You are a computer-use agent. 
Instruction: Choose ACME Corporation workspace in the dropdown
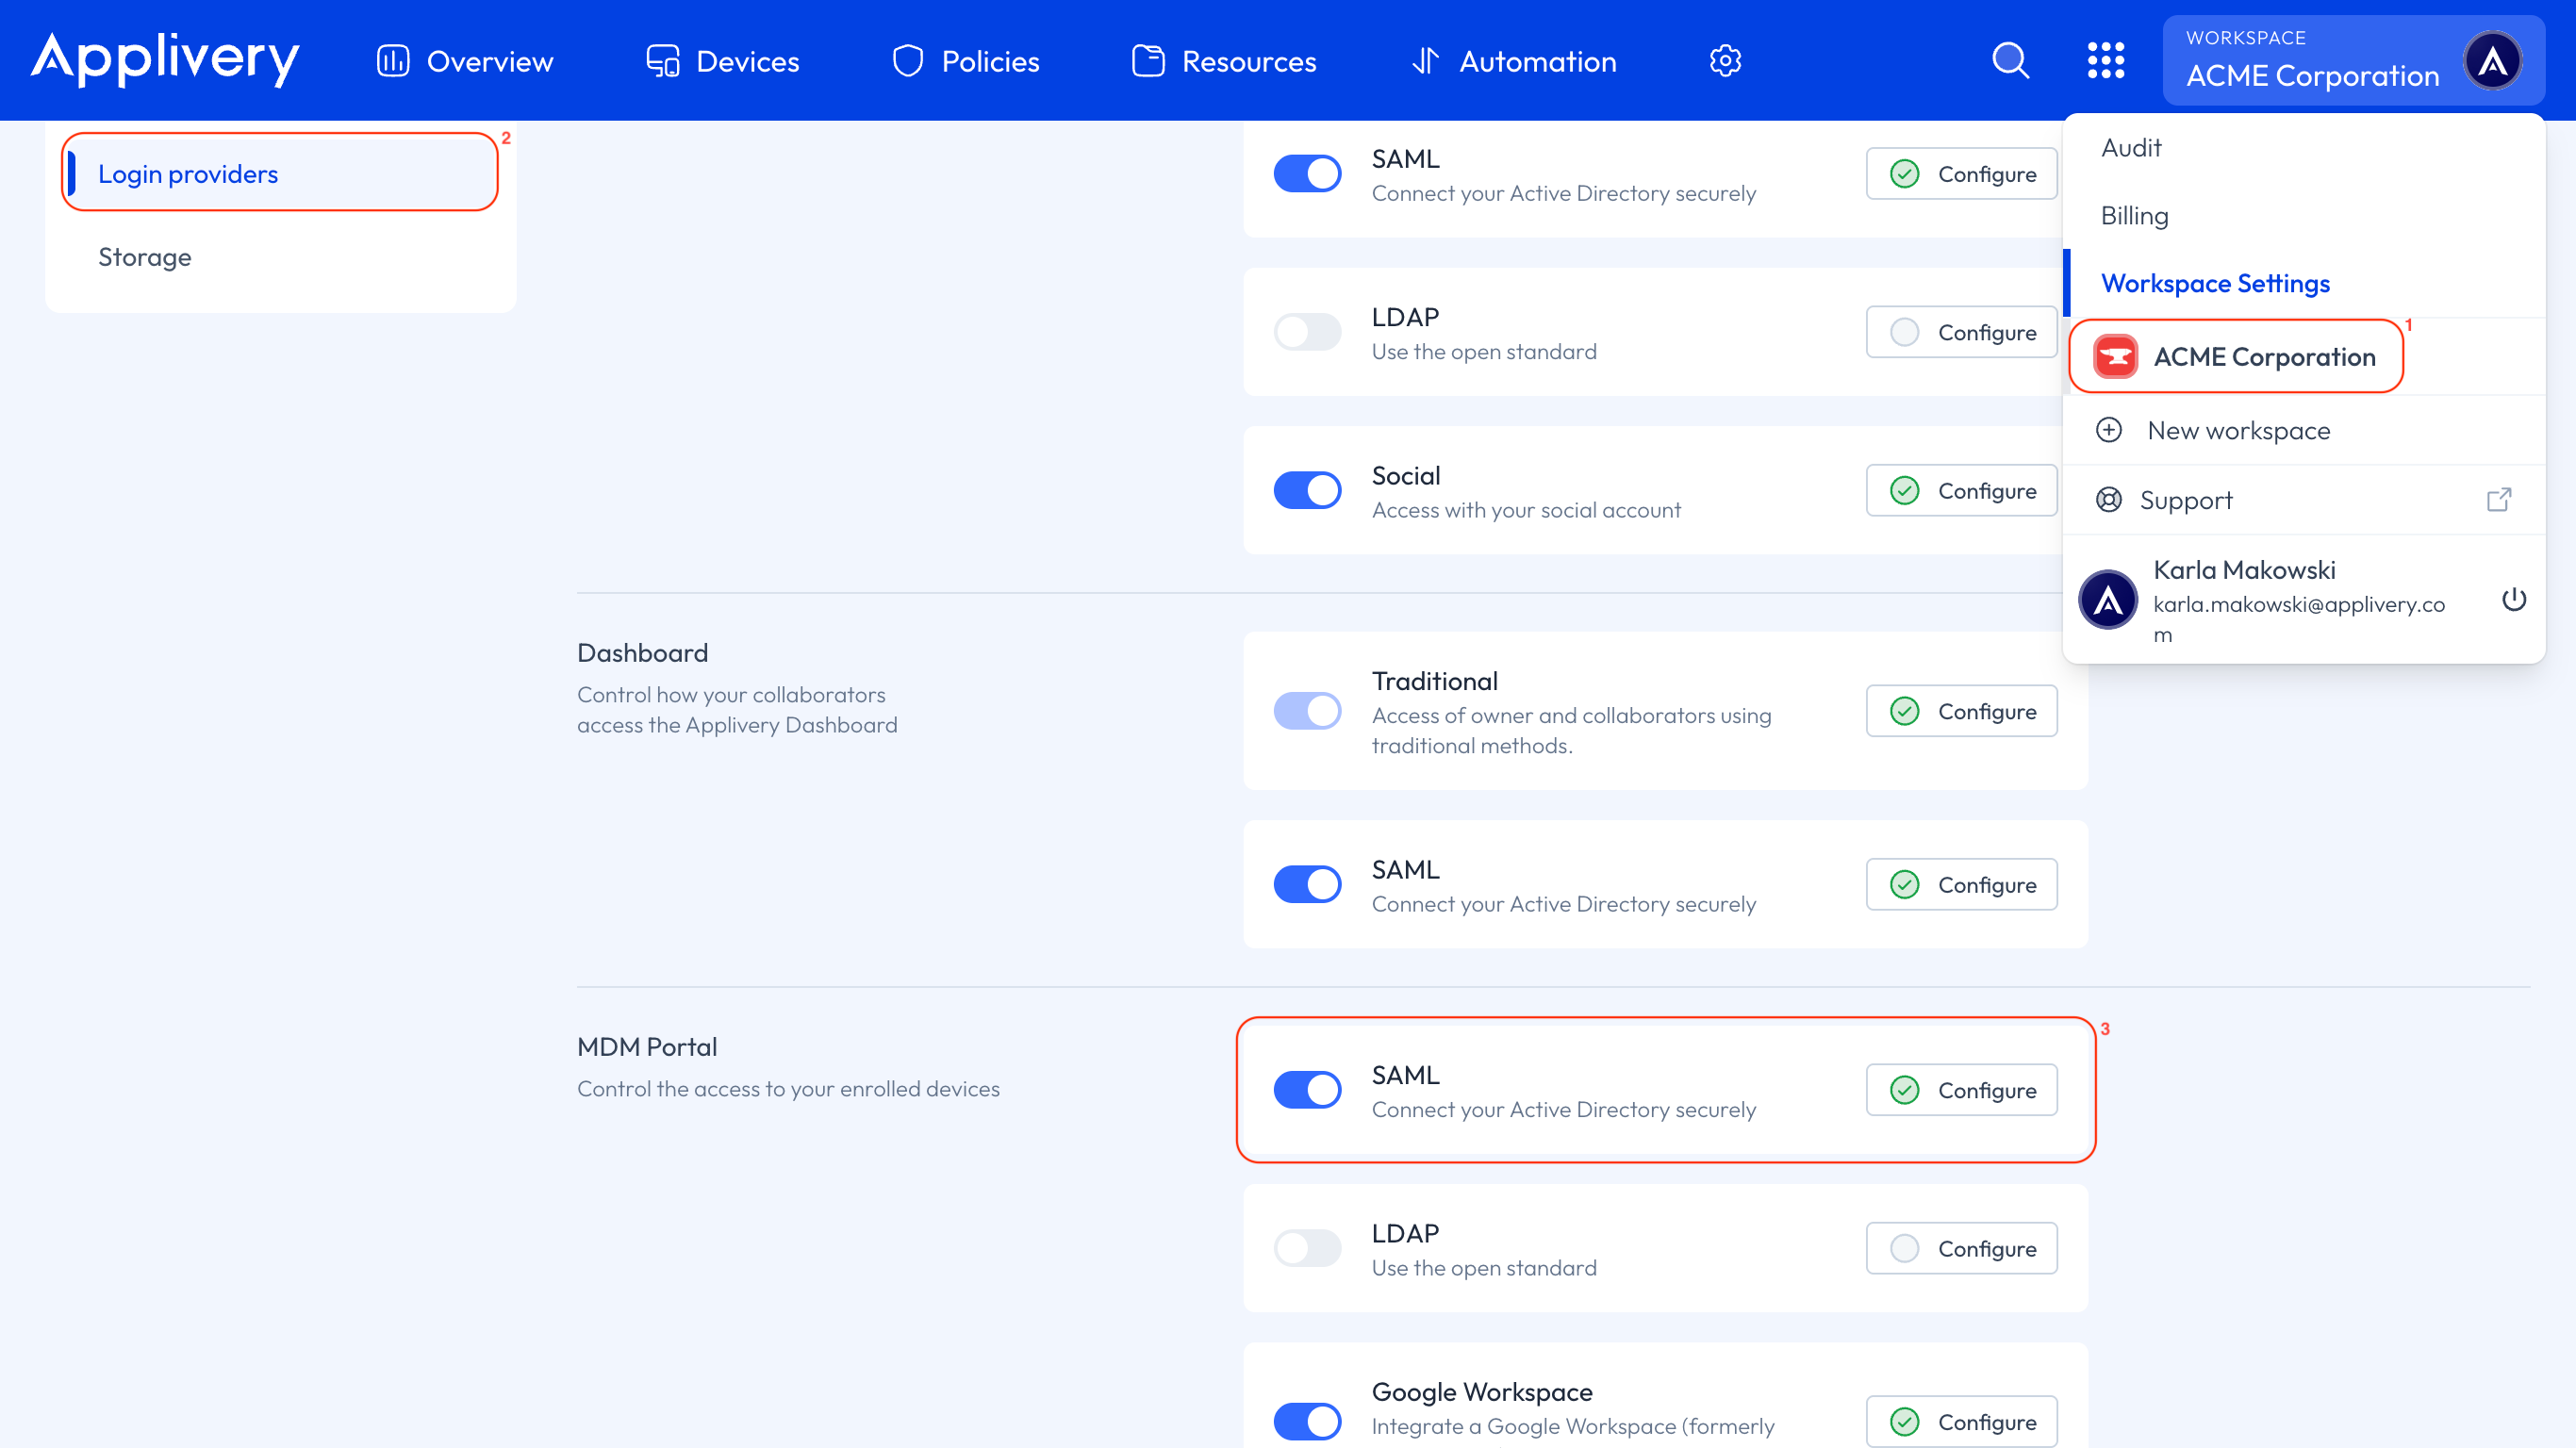2264,356
